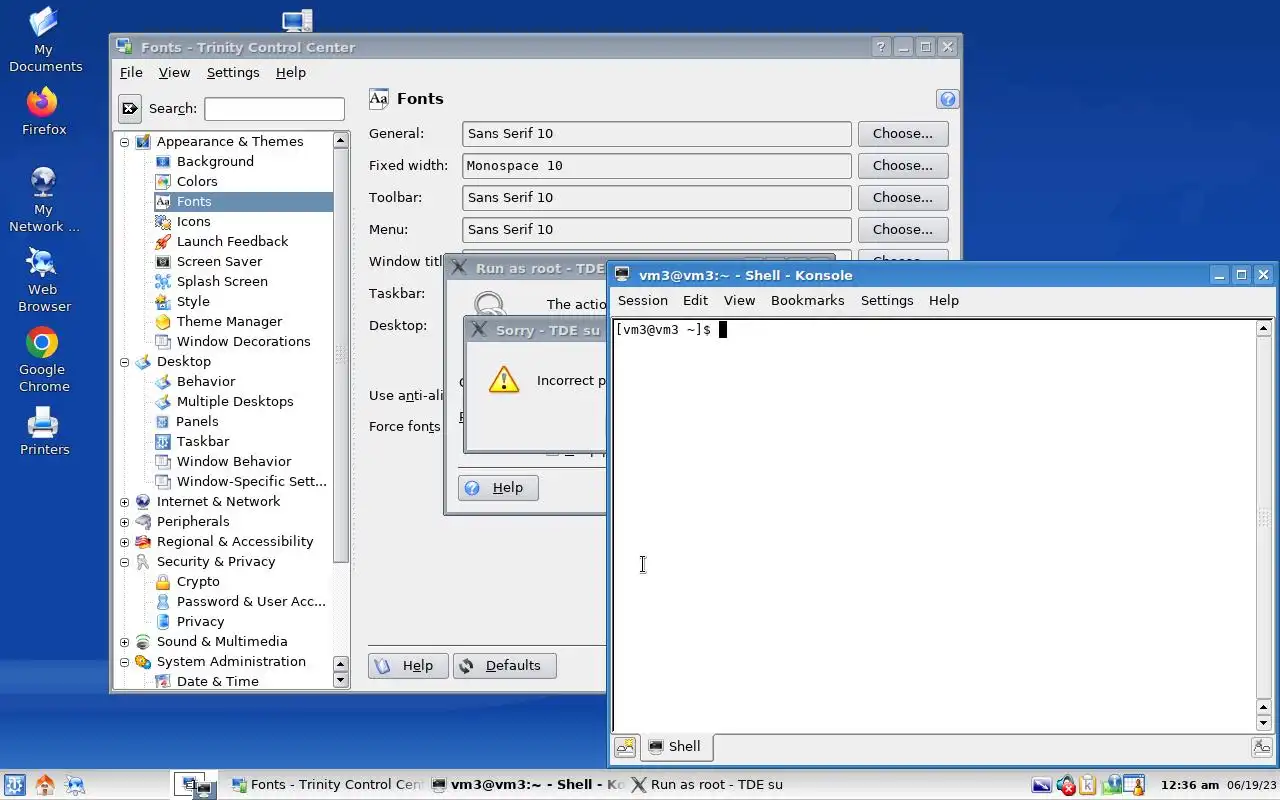1280x800 pixels.
Task: Click Help button in Run as root dialog
Action: point(498,488)
